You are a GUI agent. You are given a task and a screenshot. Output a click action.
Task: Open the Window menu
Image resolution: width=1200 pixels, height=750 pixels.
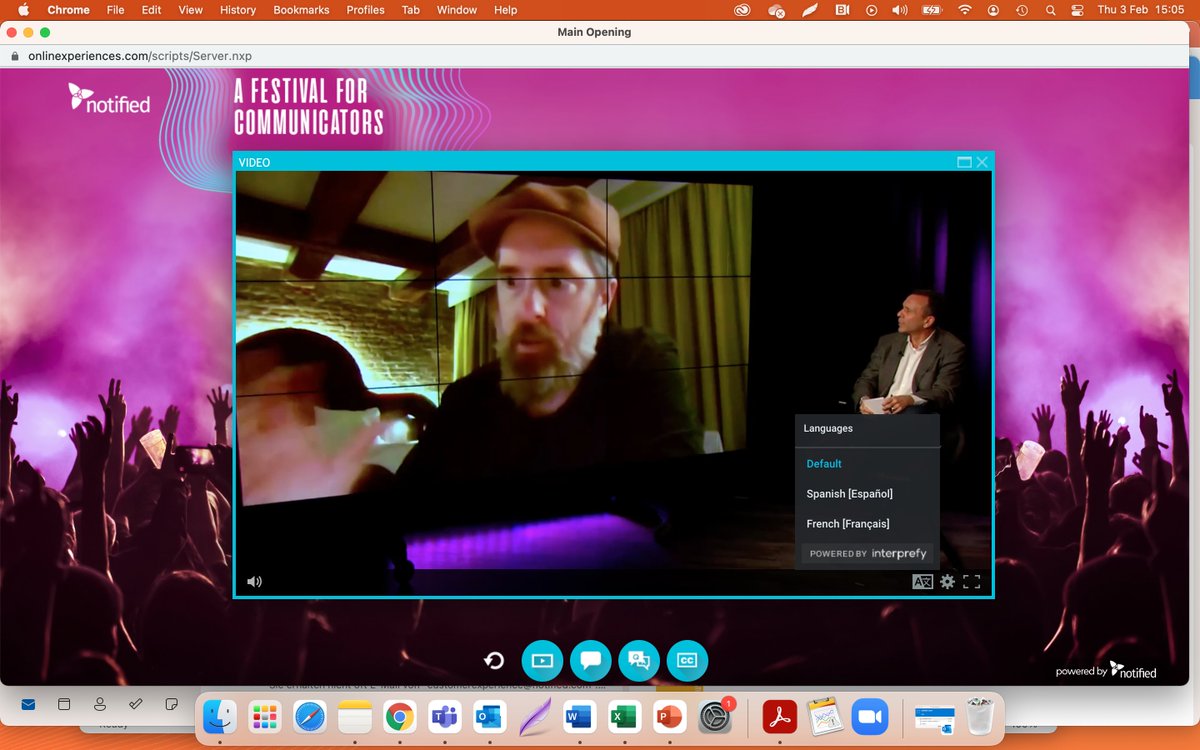[x=458, y=10]
